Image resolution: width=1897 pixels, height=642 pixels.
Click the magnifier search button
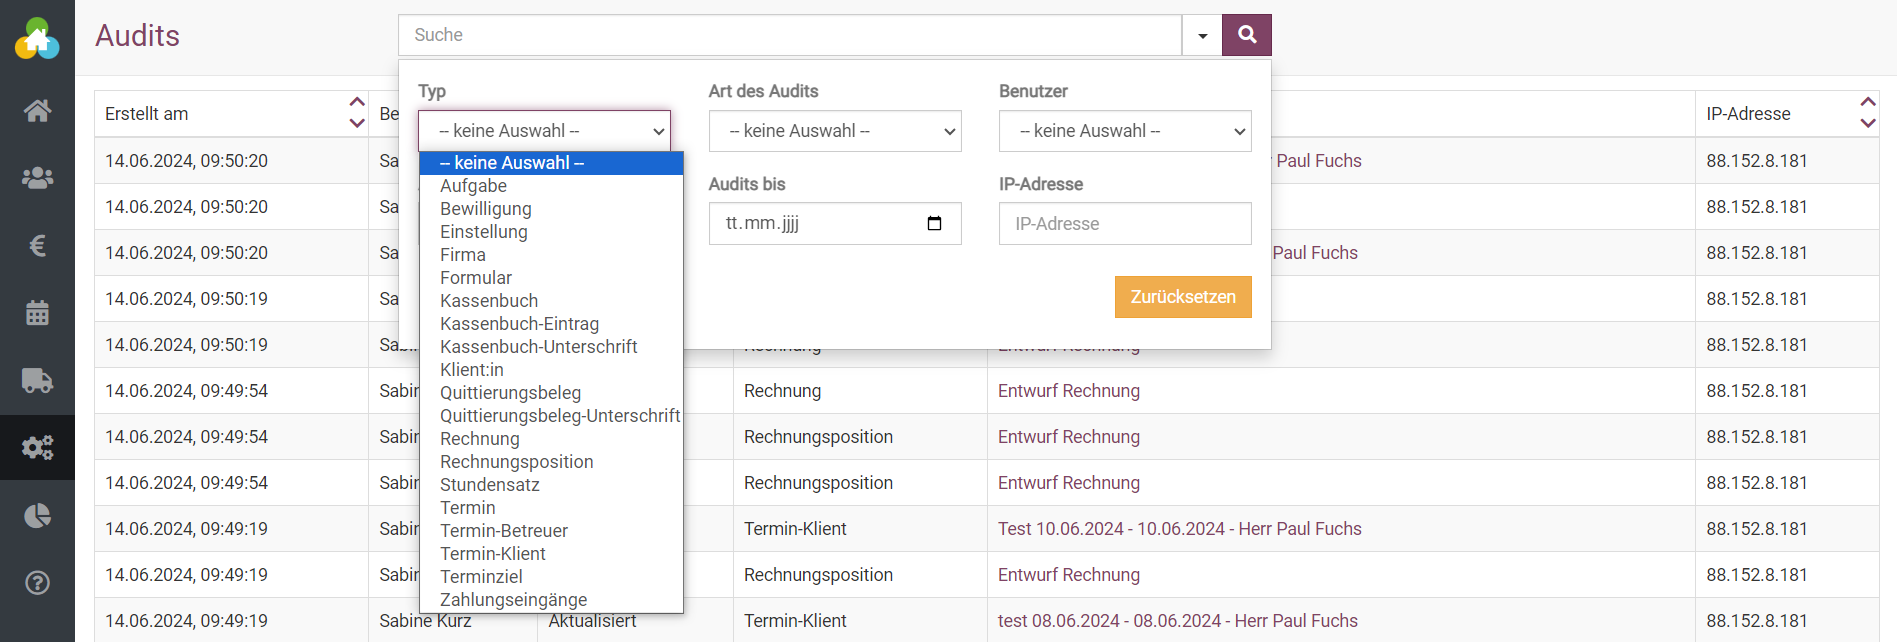pyautogui.click(x=1246, y=35)
